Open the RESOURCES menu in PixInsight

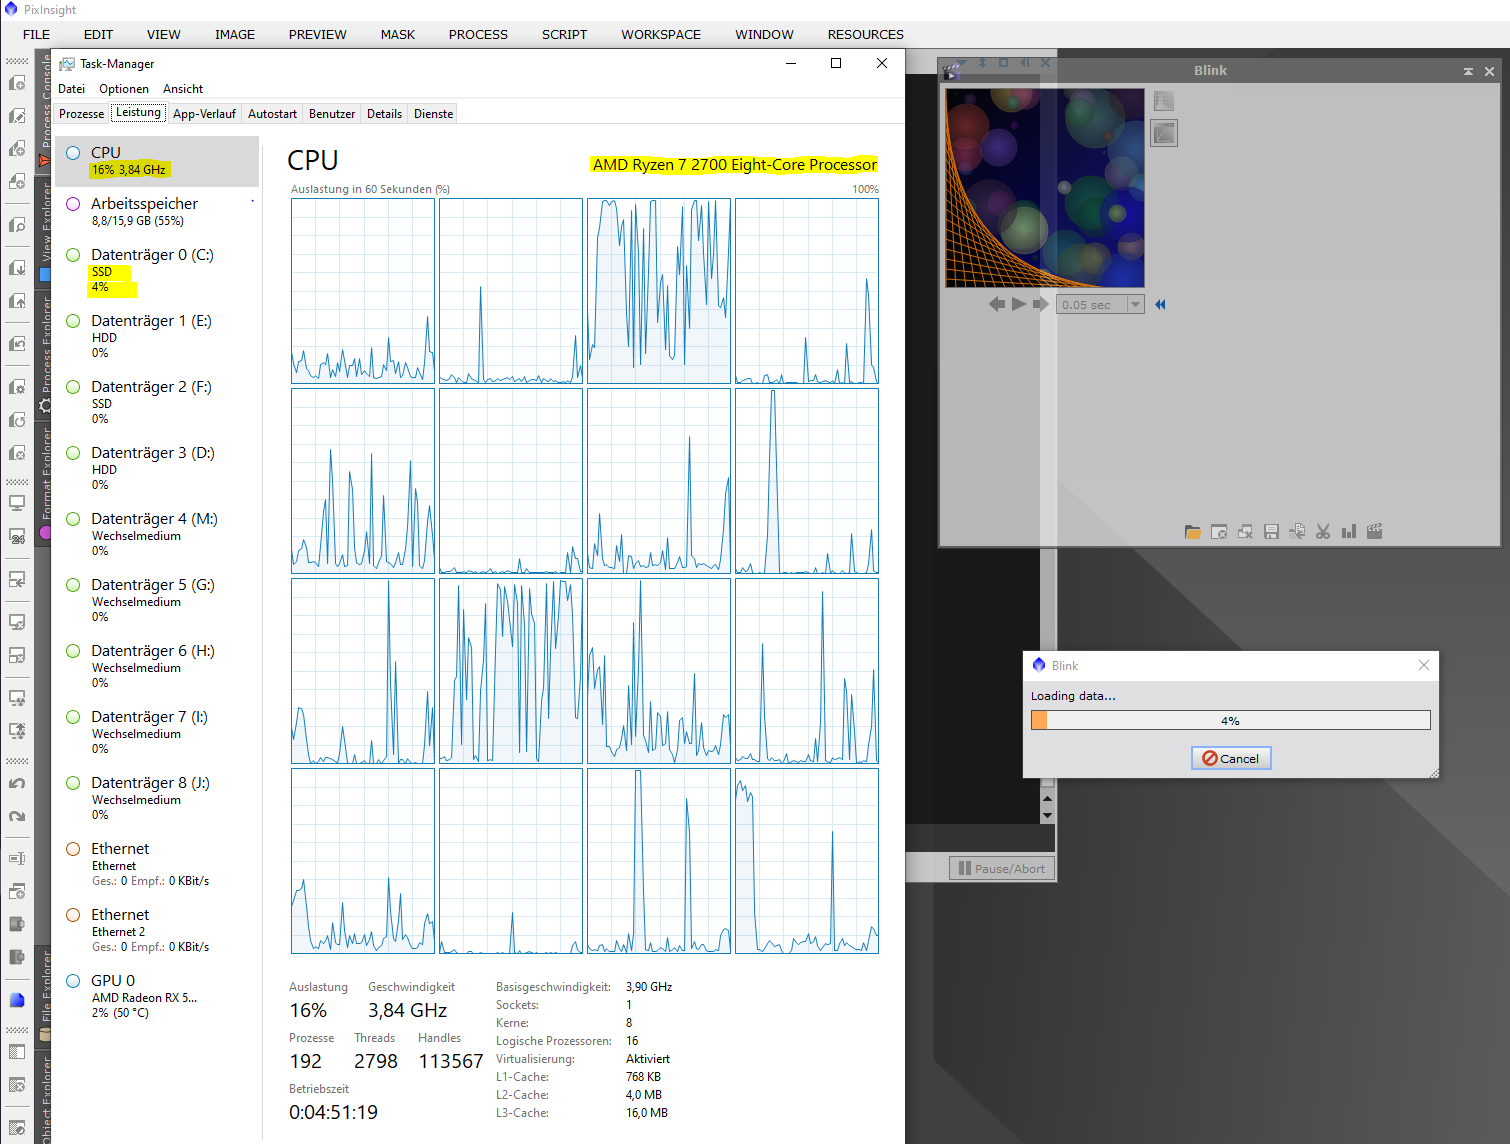coord(865,34)
